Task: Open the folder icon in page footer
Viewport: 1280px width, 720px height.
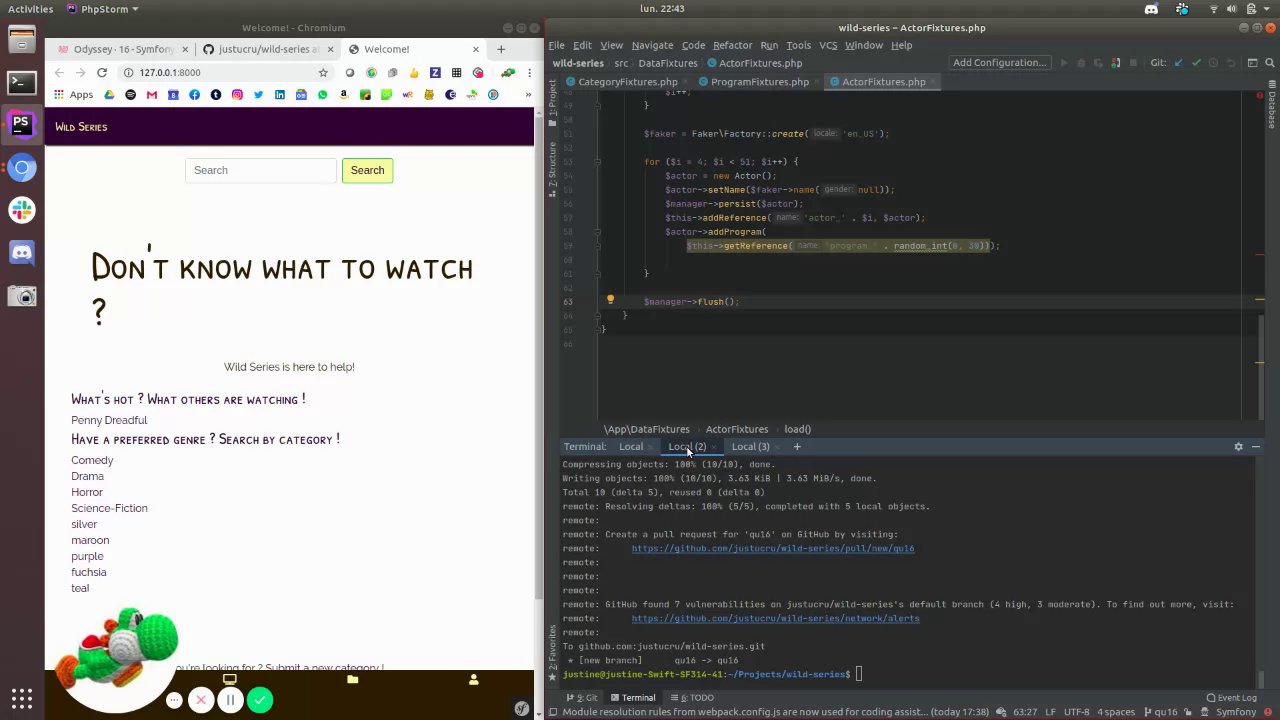Action: click(352, 680)
